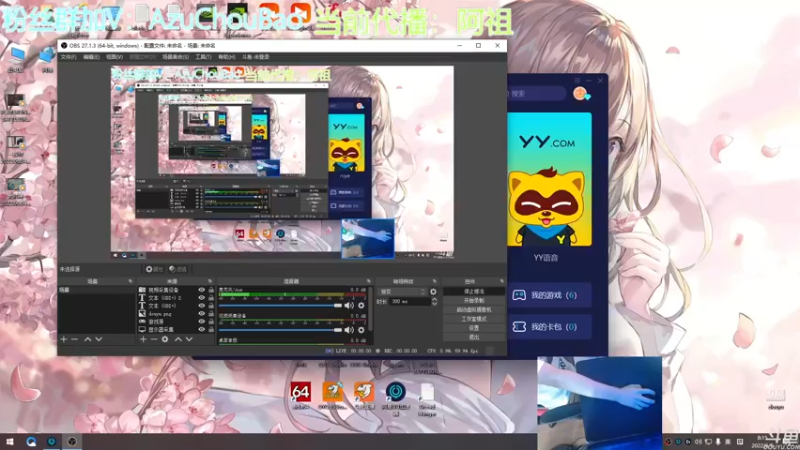
Task: Hide the douyu.png source
Action: coord(202,314)
